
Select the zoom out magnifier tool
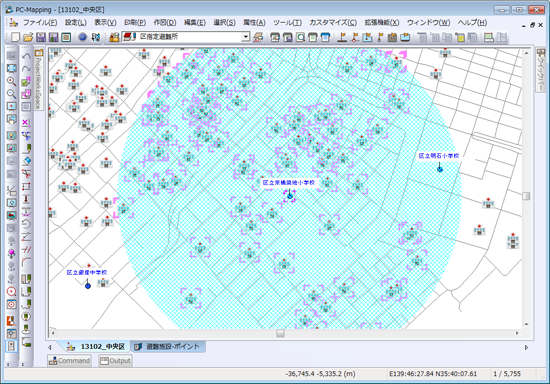11,94
